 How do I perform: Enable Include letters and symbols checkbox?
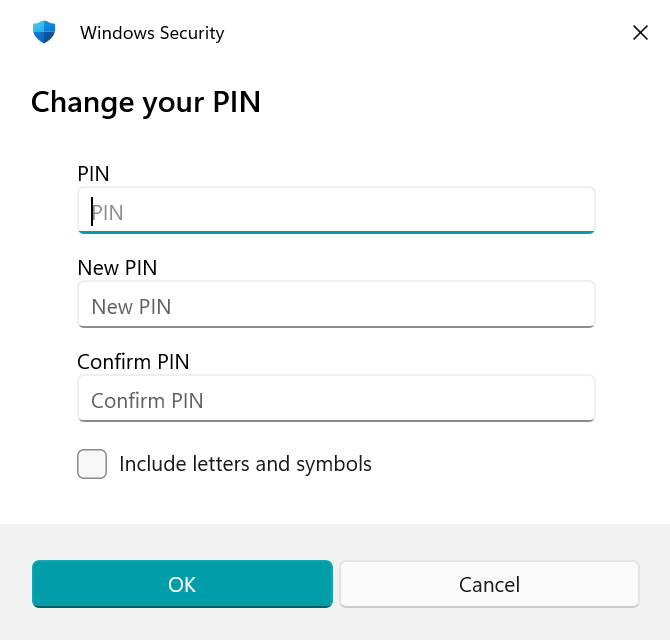[92, 464]
